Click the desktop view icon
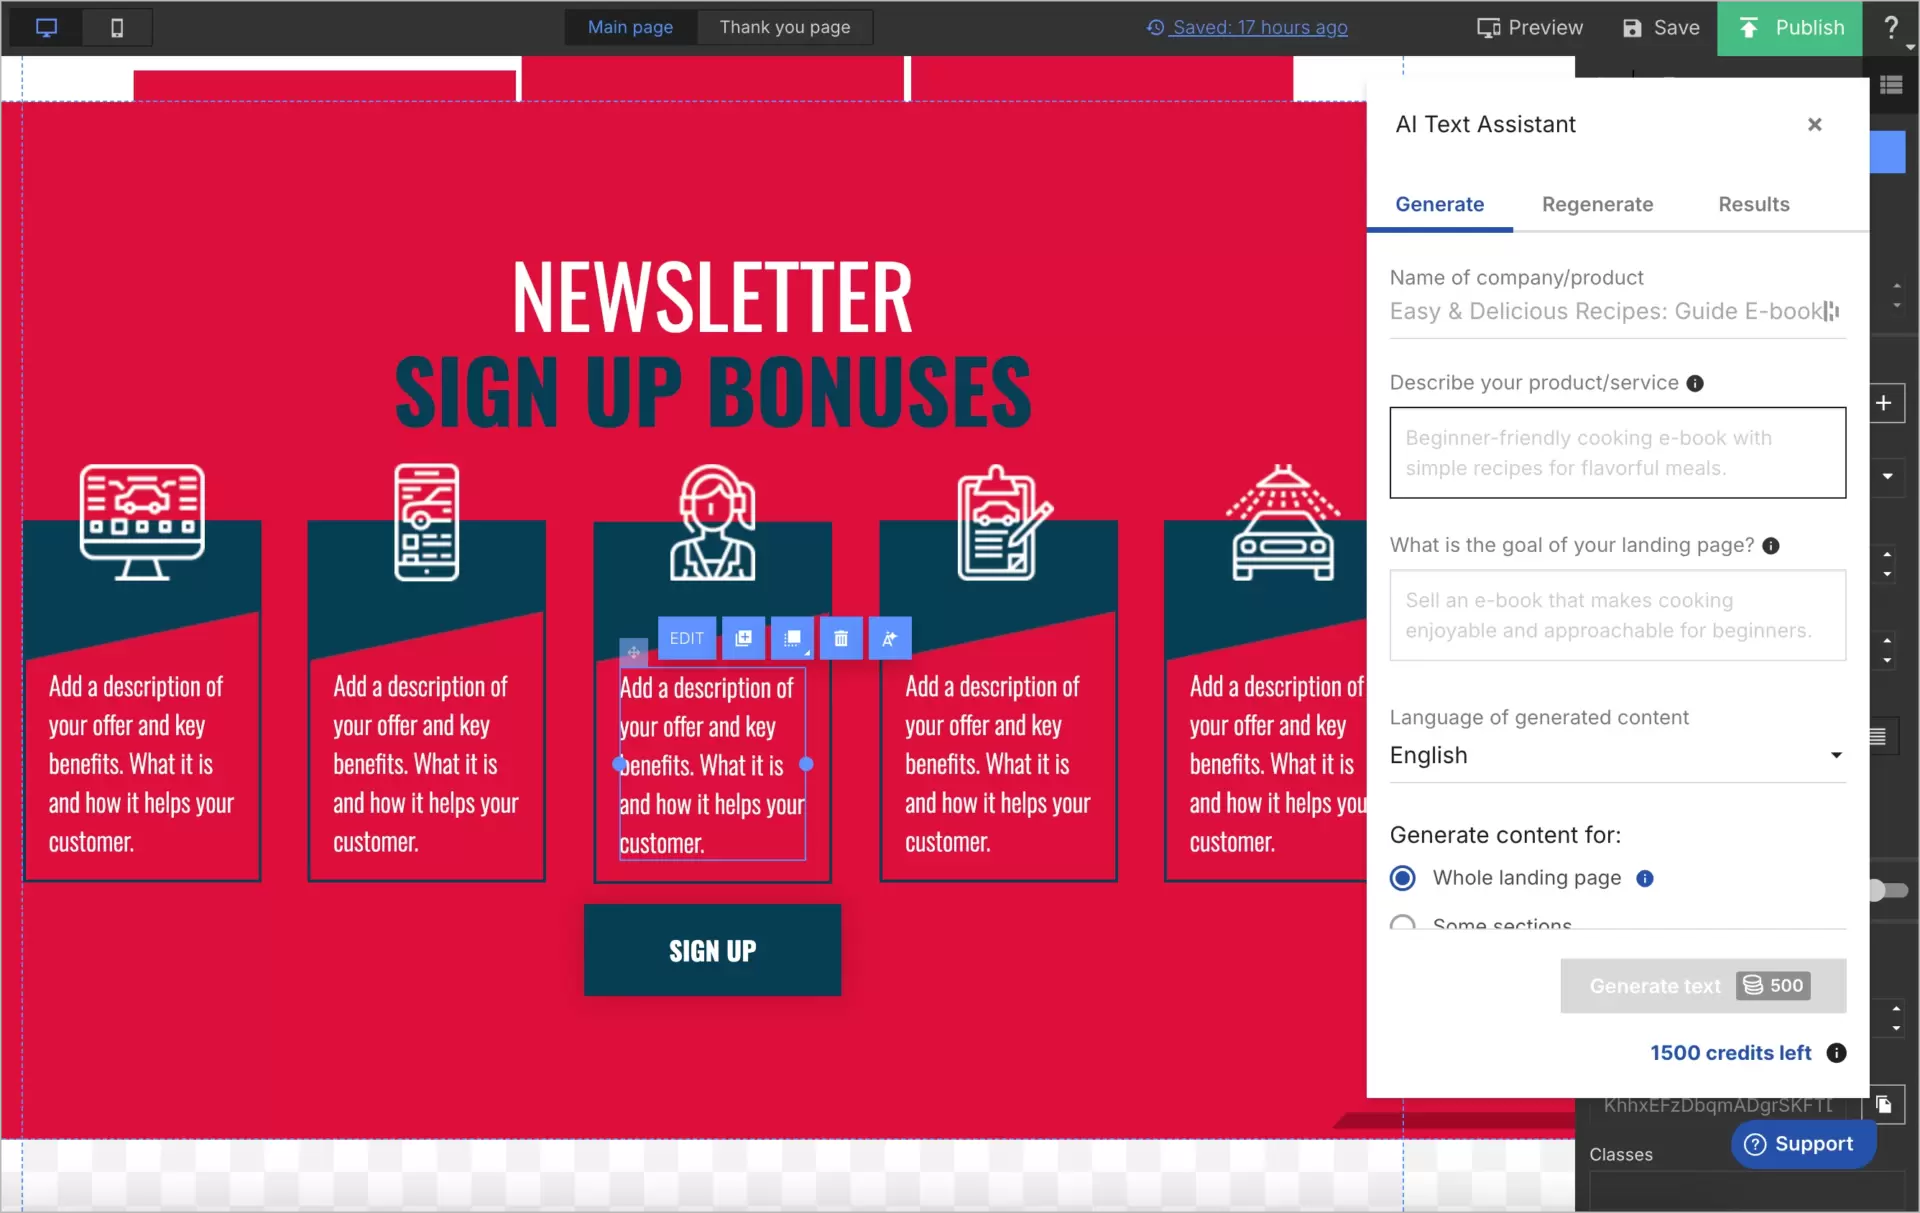 [46, 27]
